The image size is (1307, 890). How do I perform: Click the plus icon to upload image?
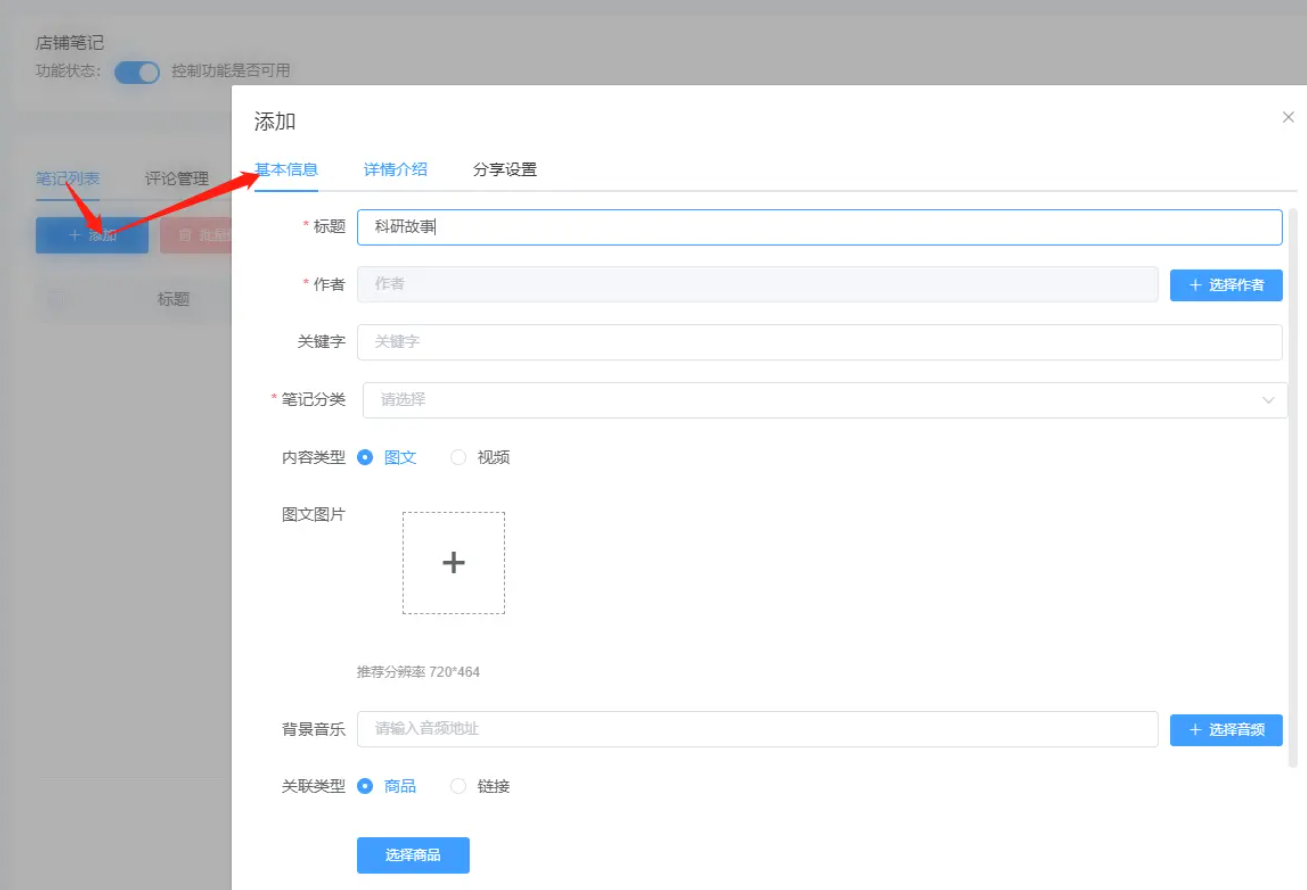click(453, 563)
